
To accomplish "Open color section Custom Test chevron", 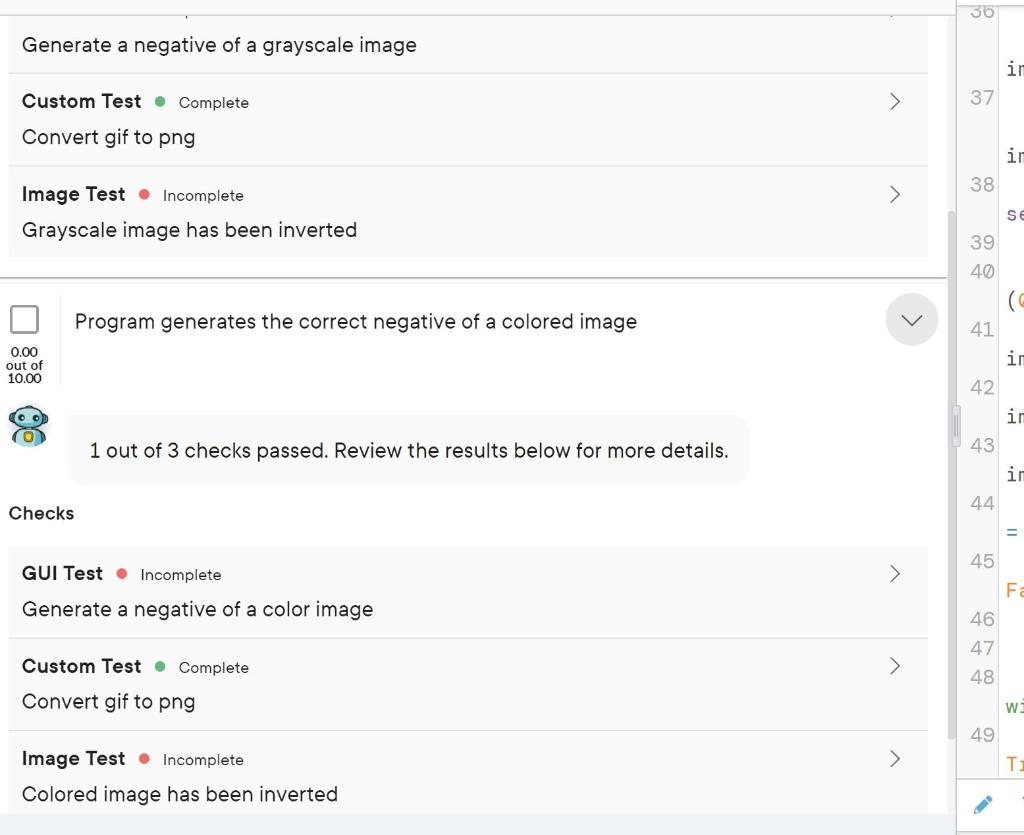I will pos(895,666).
